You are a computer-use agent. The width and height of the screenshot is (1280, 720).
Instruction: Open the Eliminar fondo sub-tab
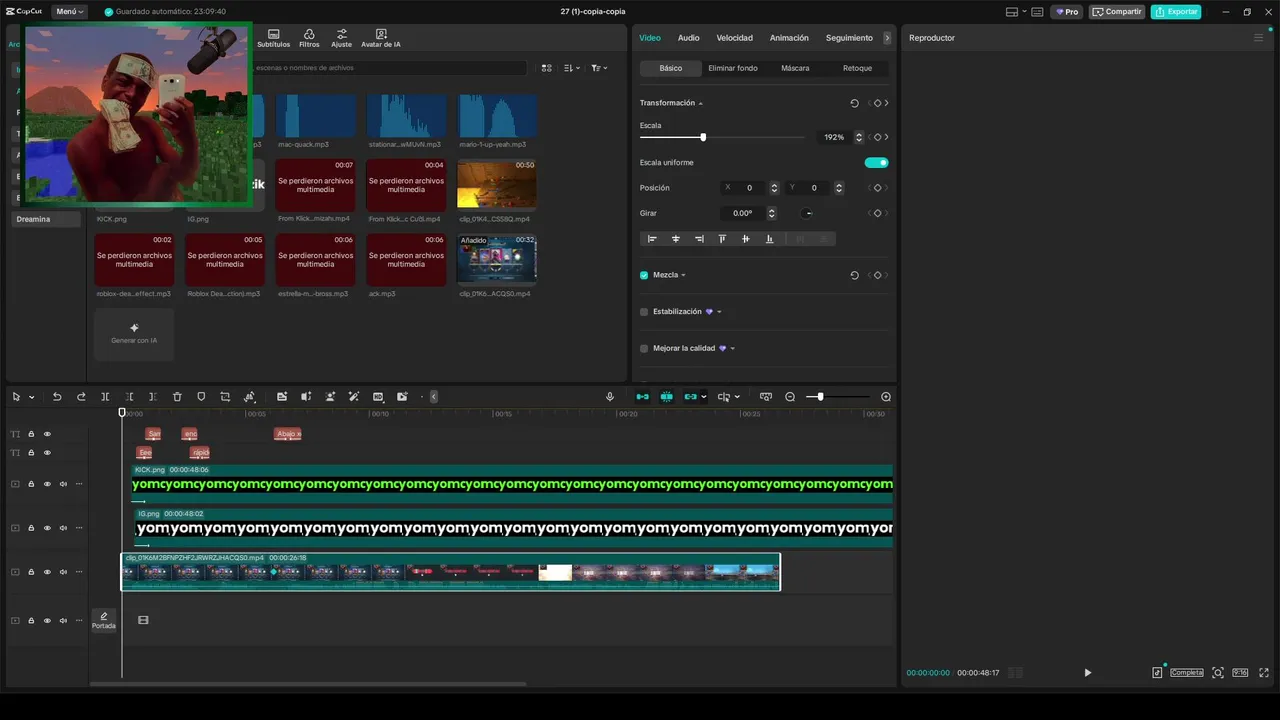pos(733,68)
